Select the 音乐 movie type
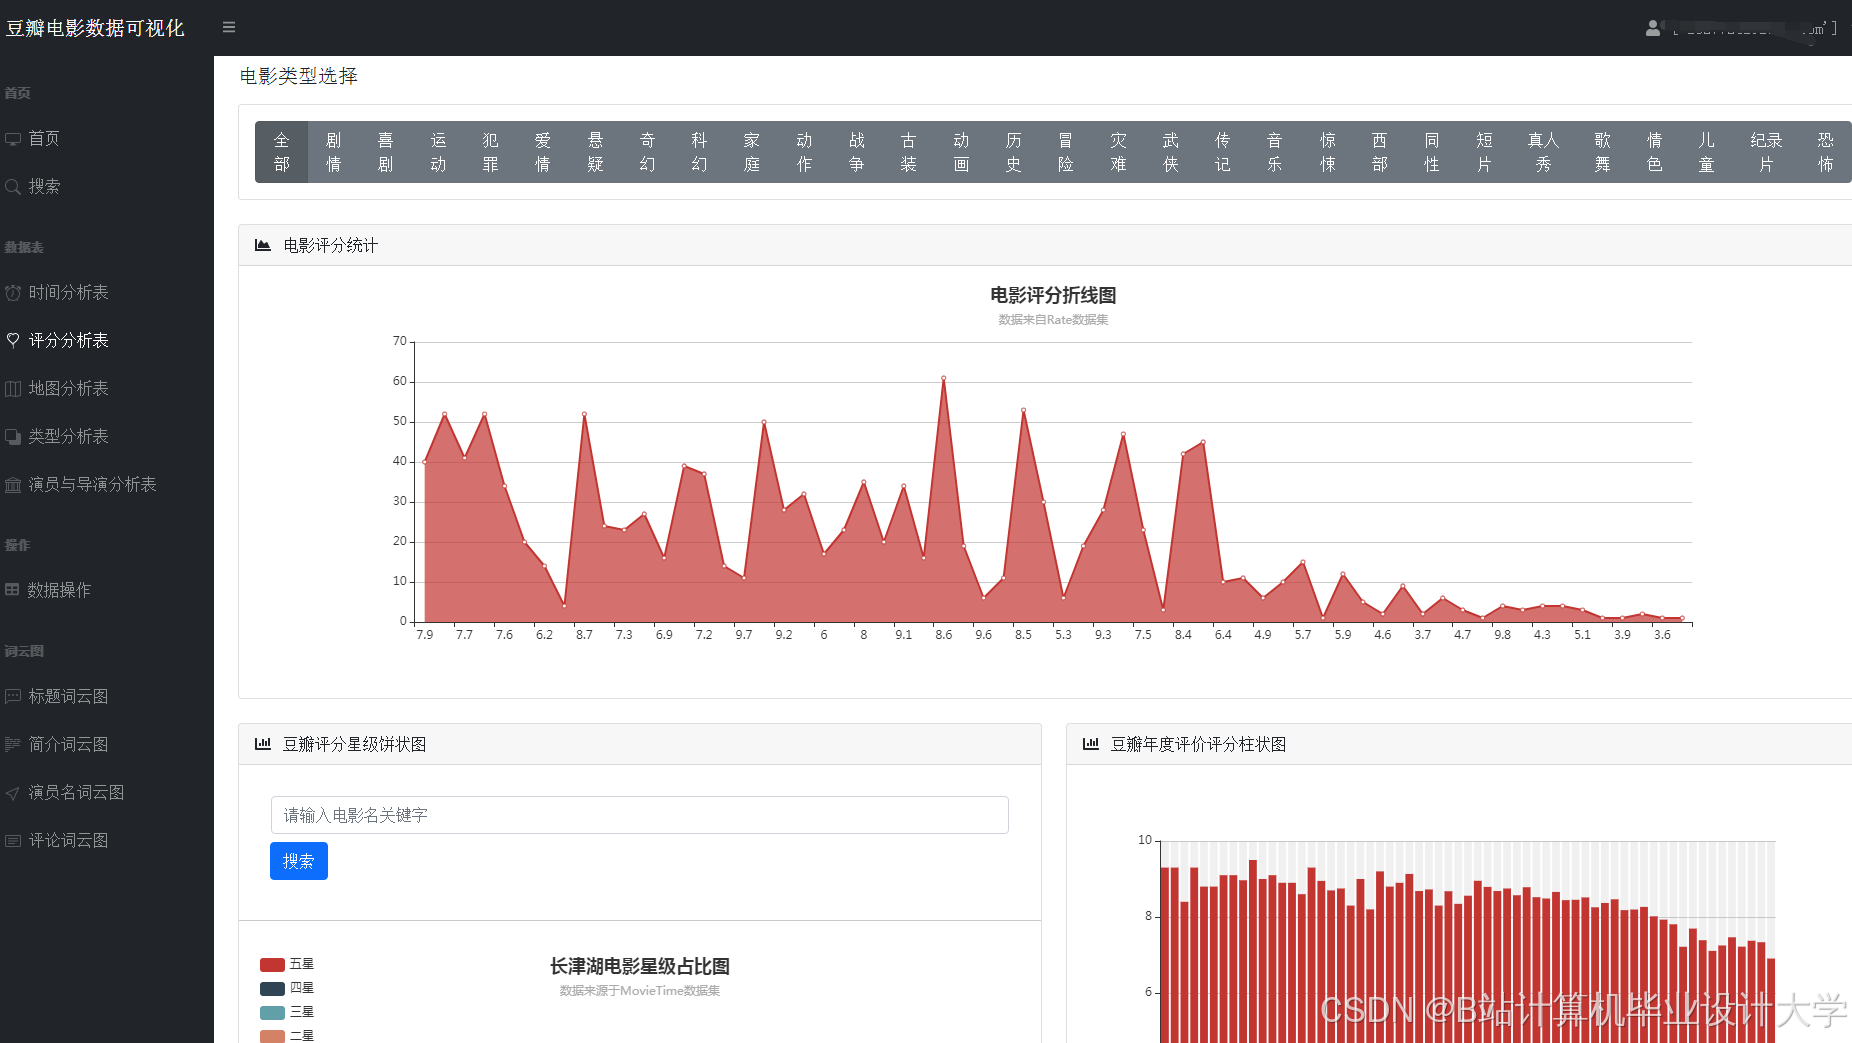 click(x=1275, y=152)
